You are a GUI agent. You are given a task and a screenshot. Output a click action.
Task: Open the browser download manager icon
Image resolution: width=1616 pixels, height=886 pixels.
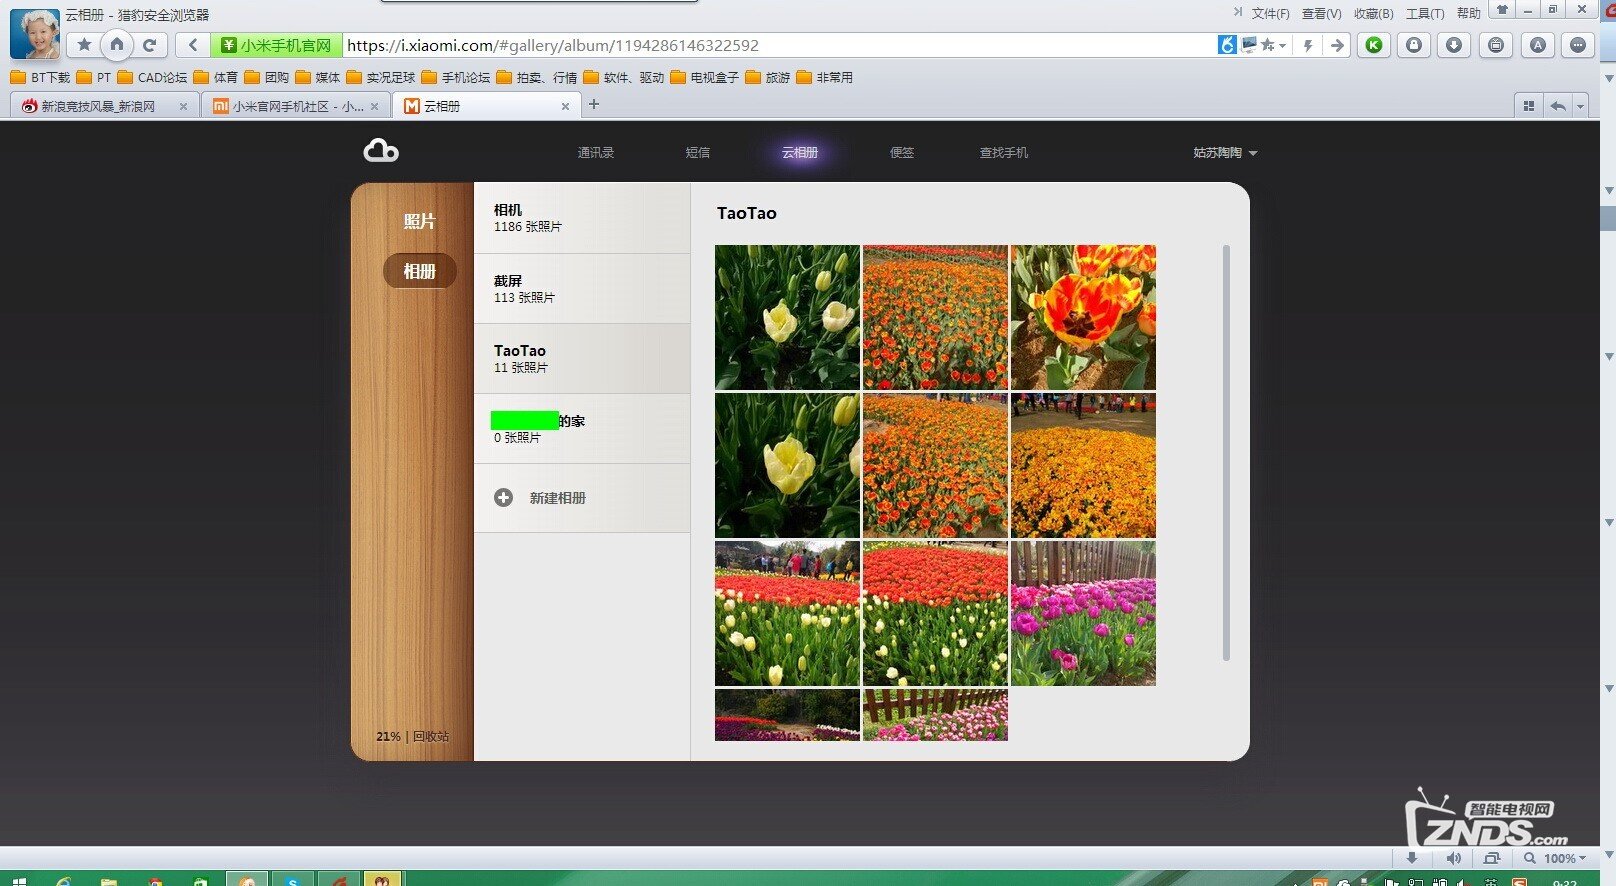(x=1454, y=45)
